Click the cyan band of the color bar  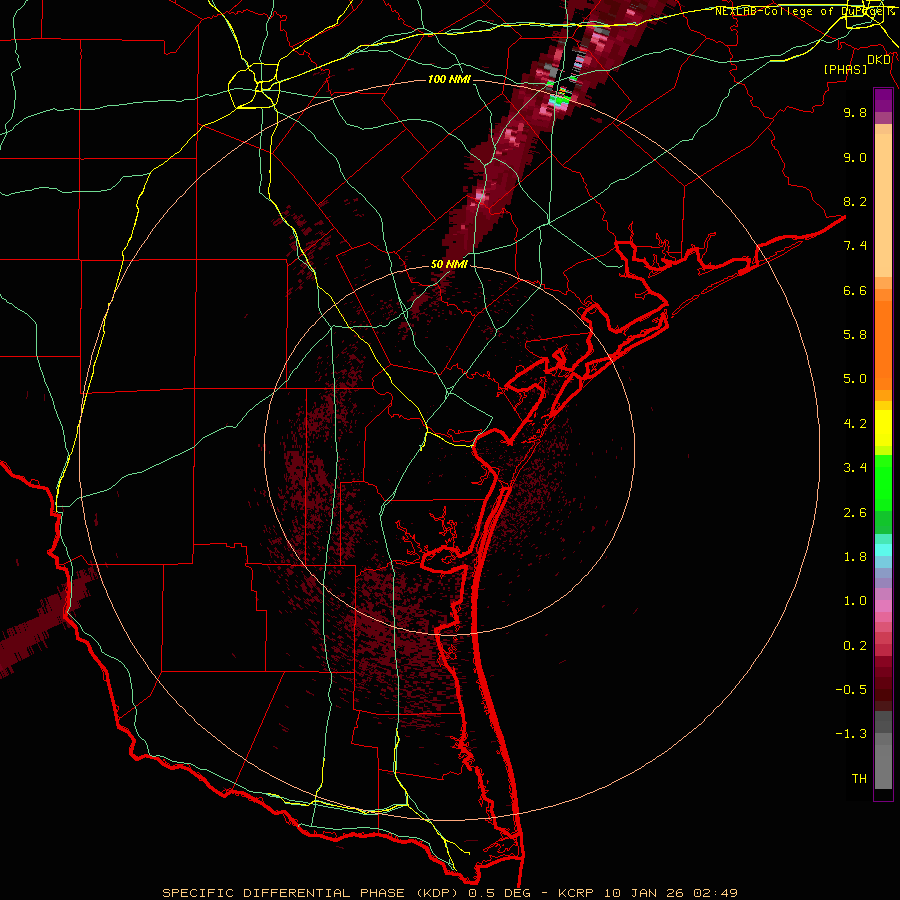coord(883,550)
